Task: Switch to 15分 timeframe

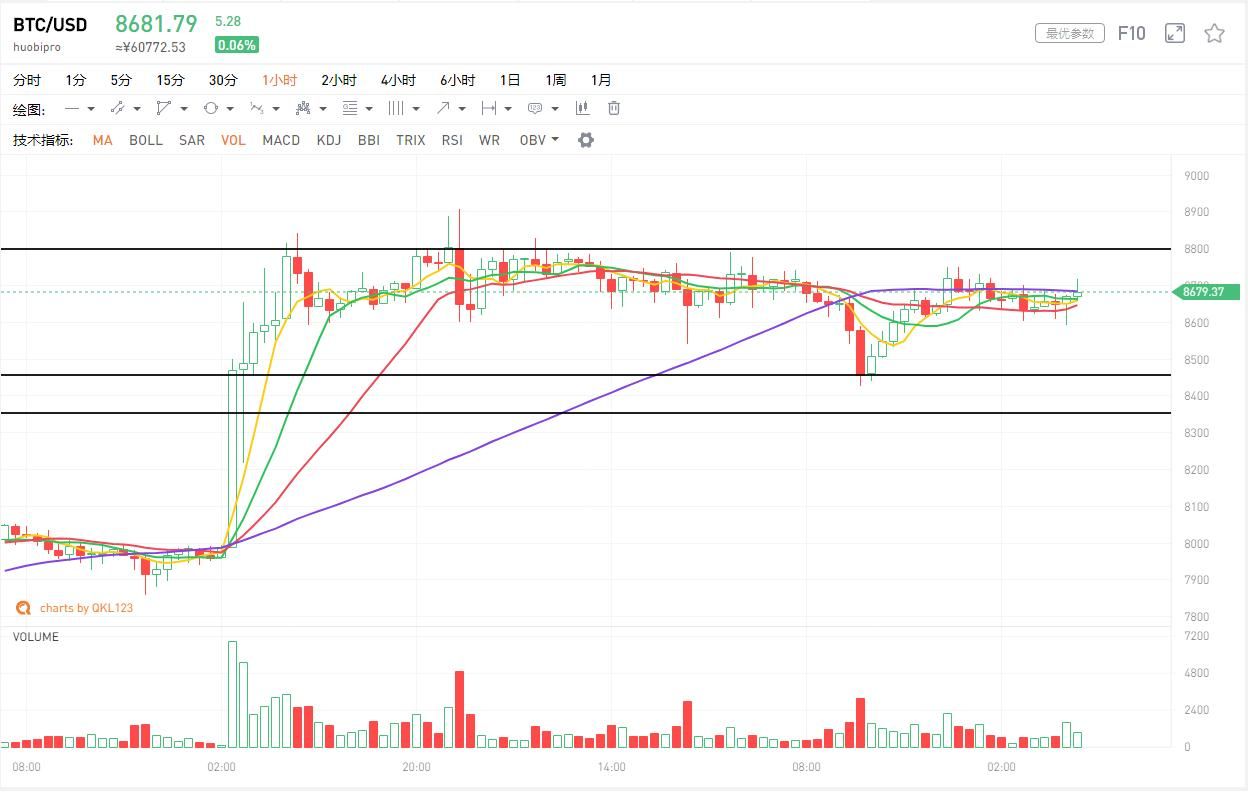Action: (x=170, y=80)
